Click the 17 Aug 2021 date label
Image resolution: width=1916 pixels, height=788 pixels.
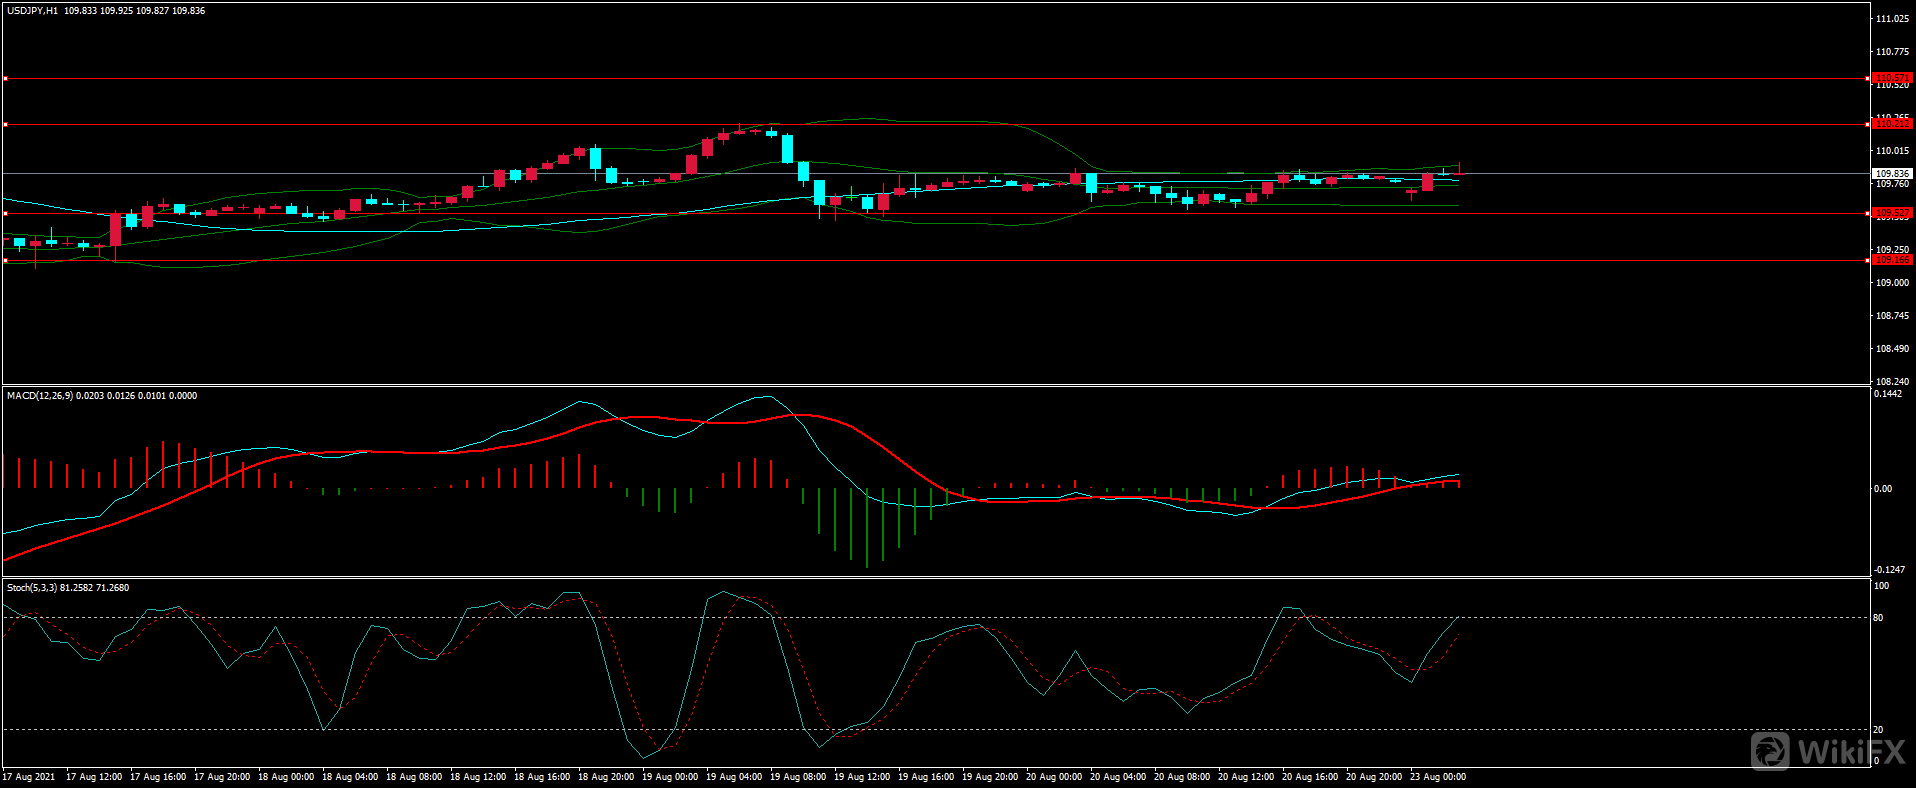30,777
